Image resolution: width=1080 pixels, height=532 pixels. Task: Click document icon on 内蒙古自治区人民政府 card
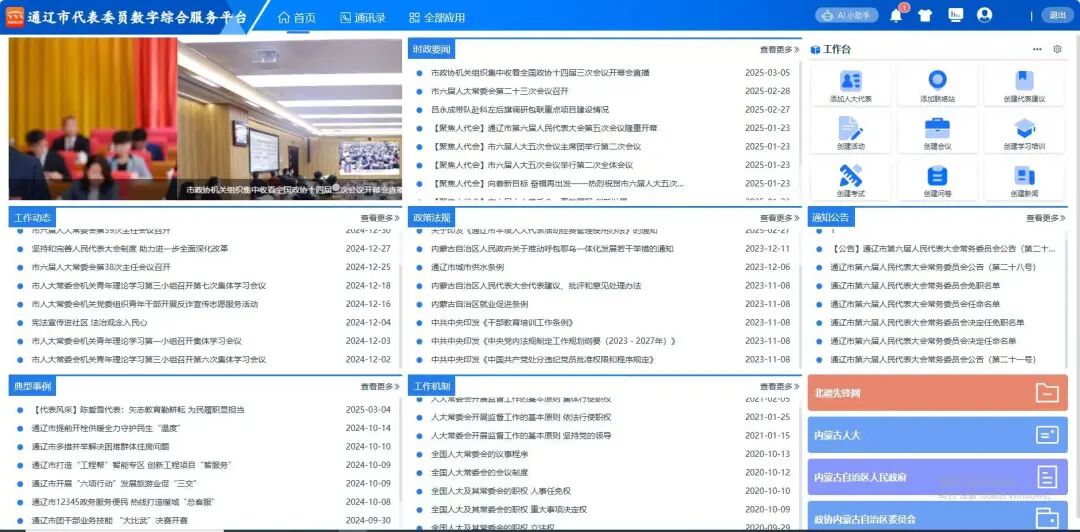point(1047,477)
